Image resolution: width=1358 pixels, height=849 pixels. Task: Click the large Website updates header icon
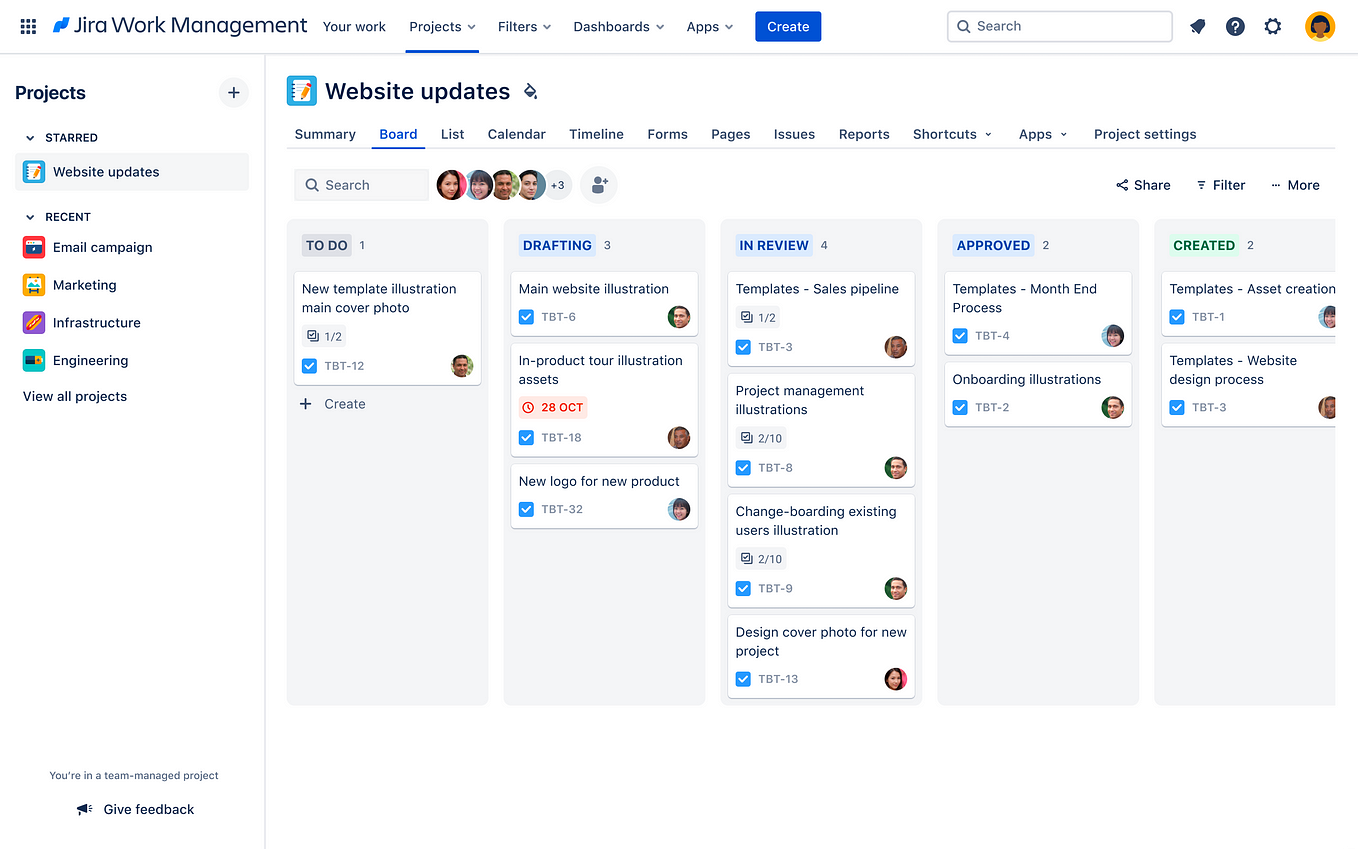(x=301, y=91)
